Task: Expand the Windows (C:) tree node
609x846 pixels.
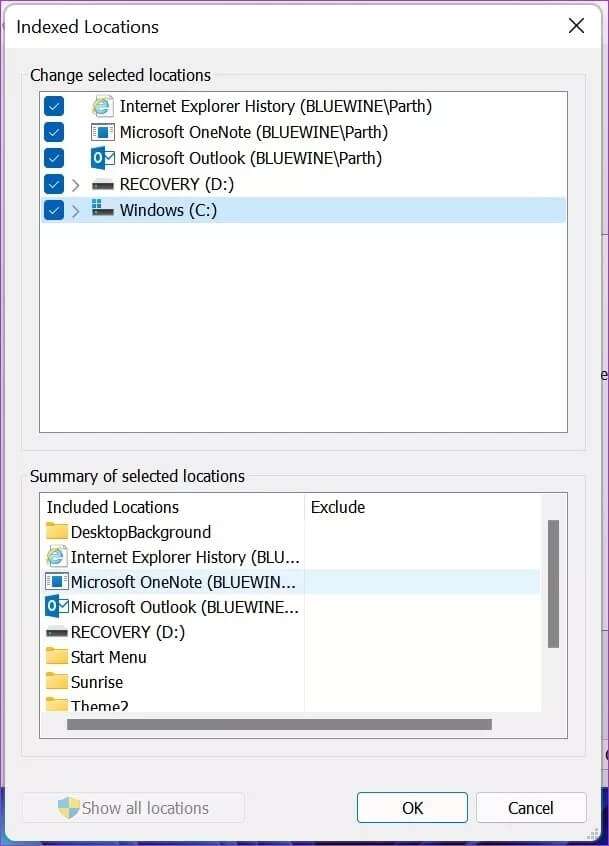Action: click(76, 211)
